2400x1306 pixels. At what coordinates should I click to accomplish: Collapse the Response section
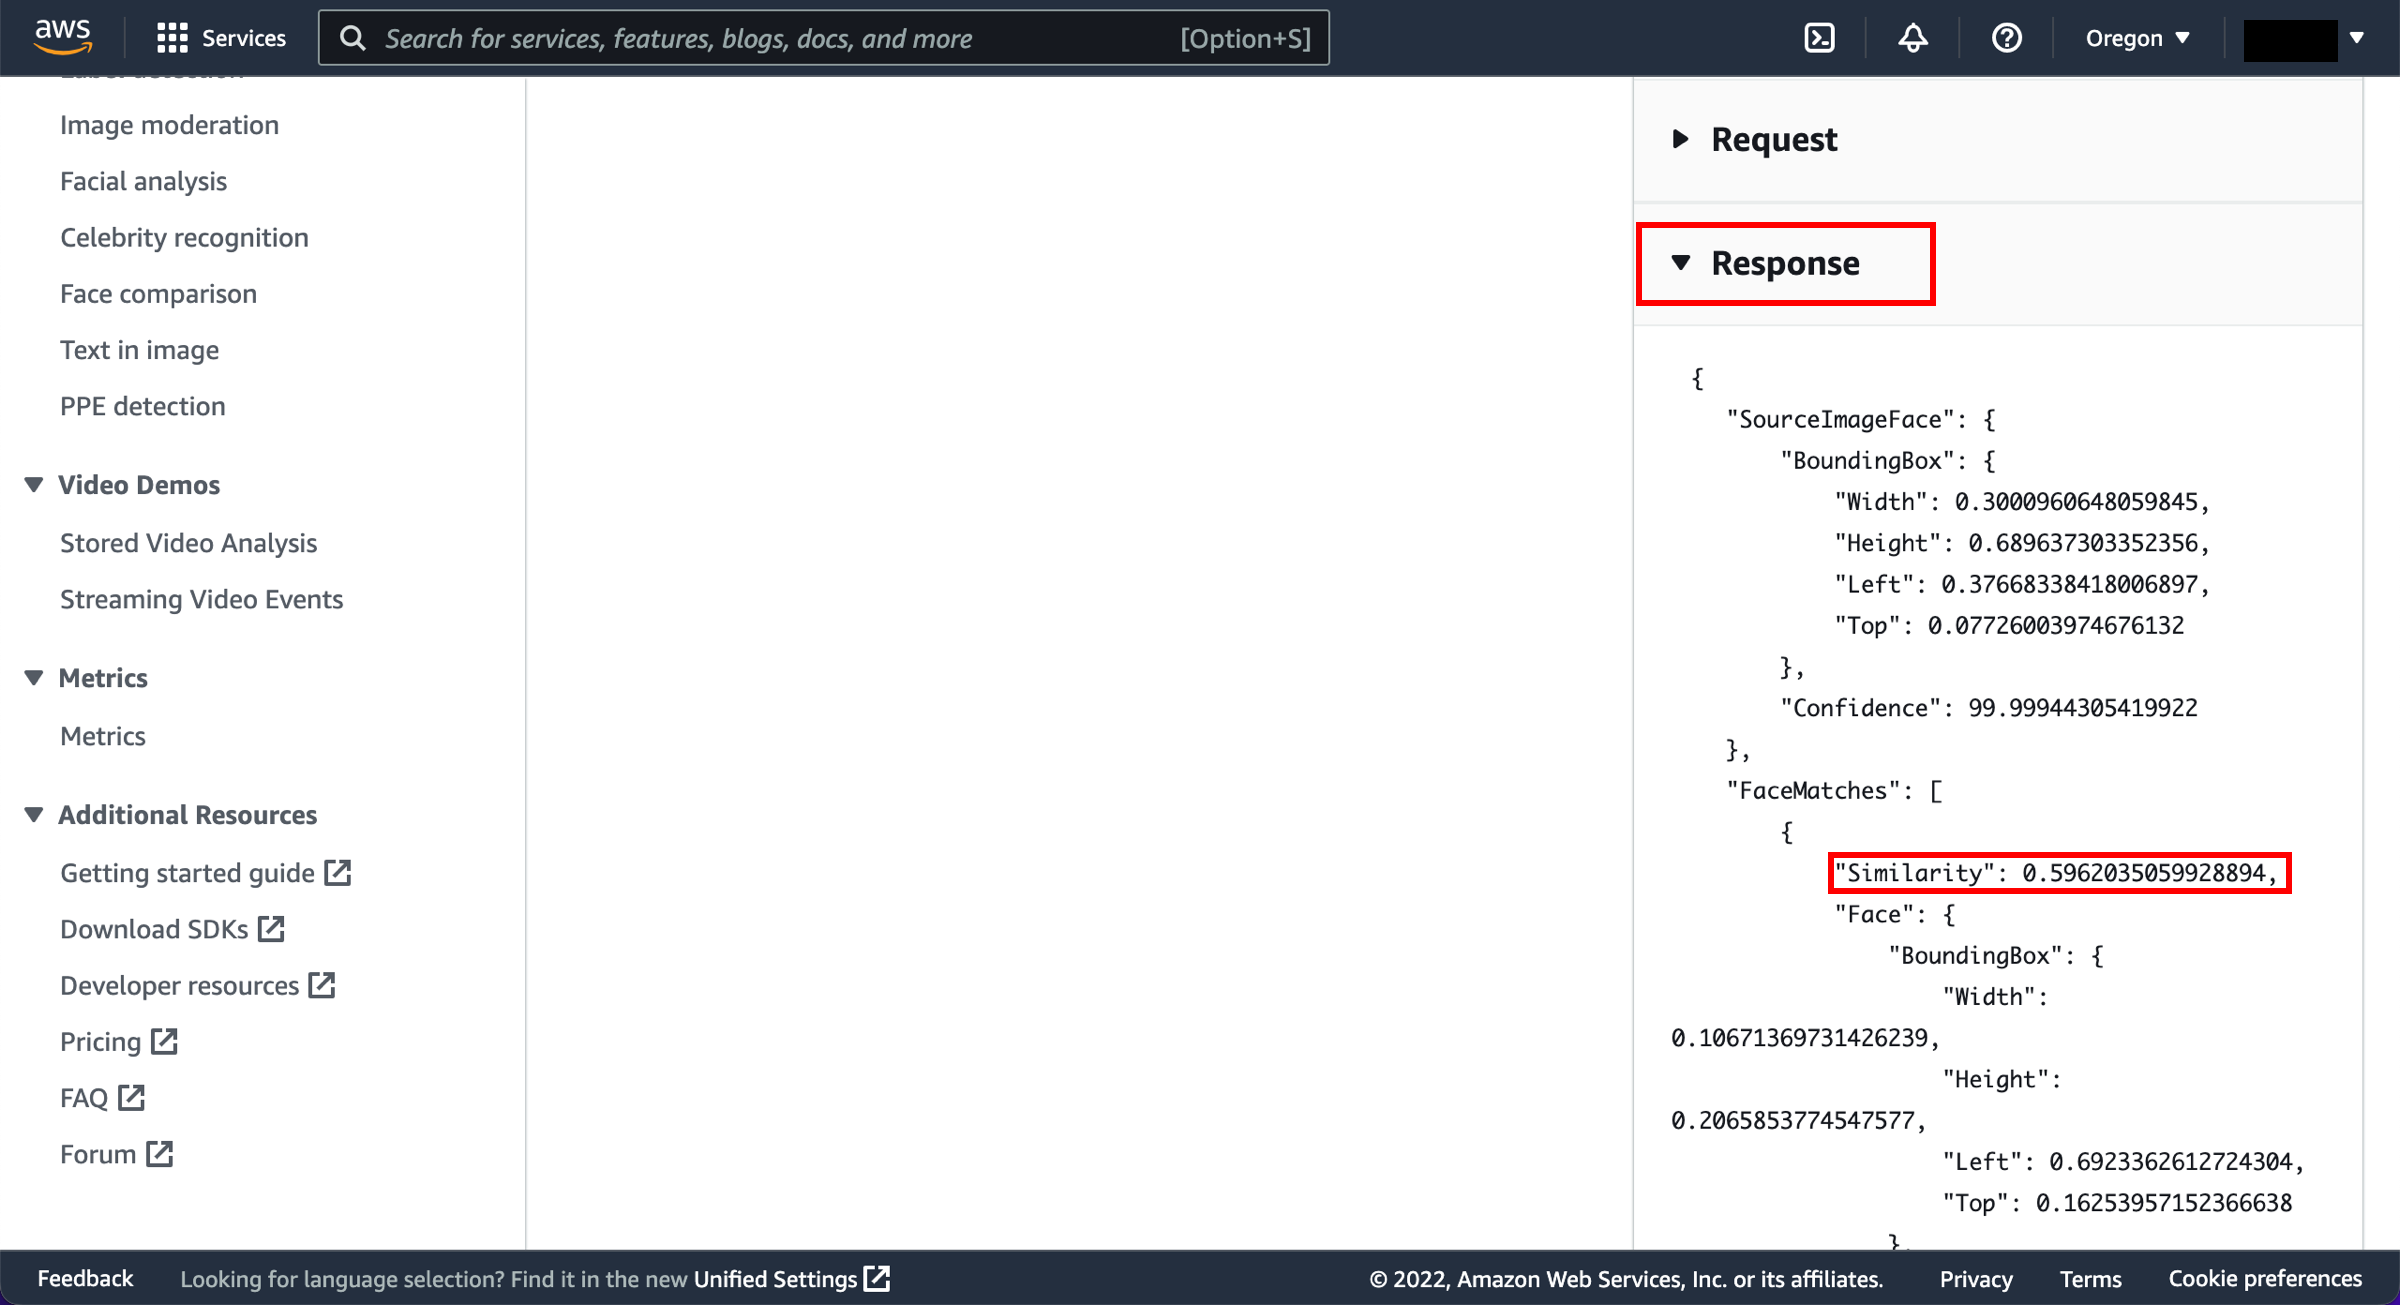(1677, 262)
